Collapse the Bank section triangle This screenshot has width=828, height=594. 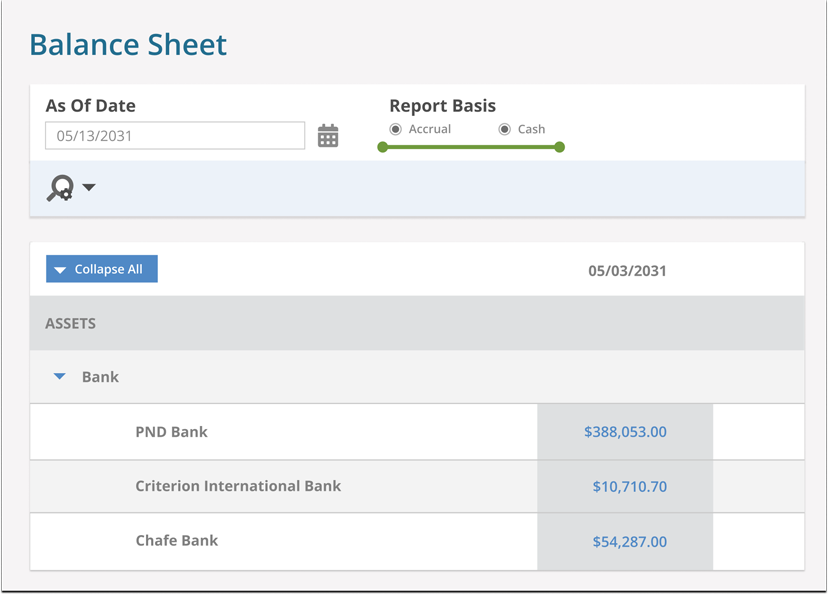click(x=60, y=376)
